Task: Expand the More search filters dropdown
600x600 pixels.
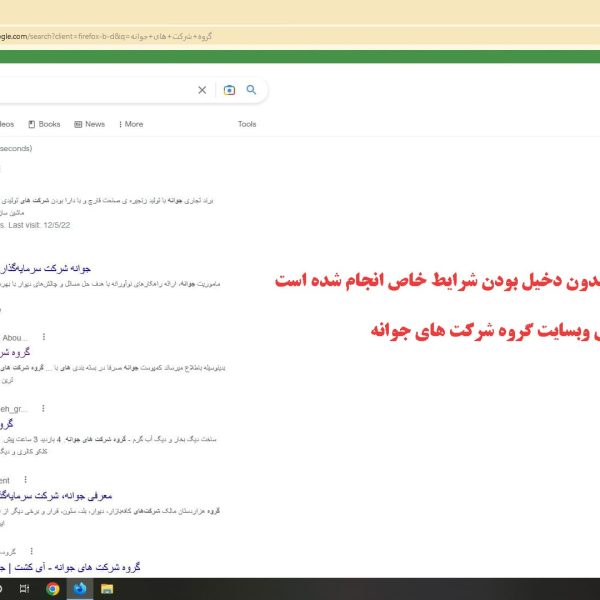Action: [x=130, y=124]
